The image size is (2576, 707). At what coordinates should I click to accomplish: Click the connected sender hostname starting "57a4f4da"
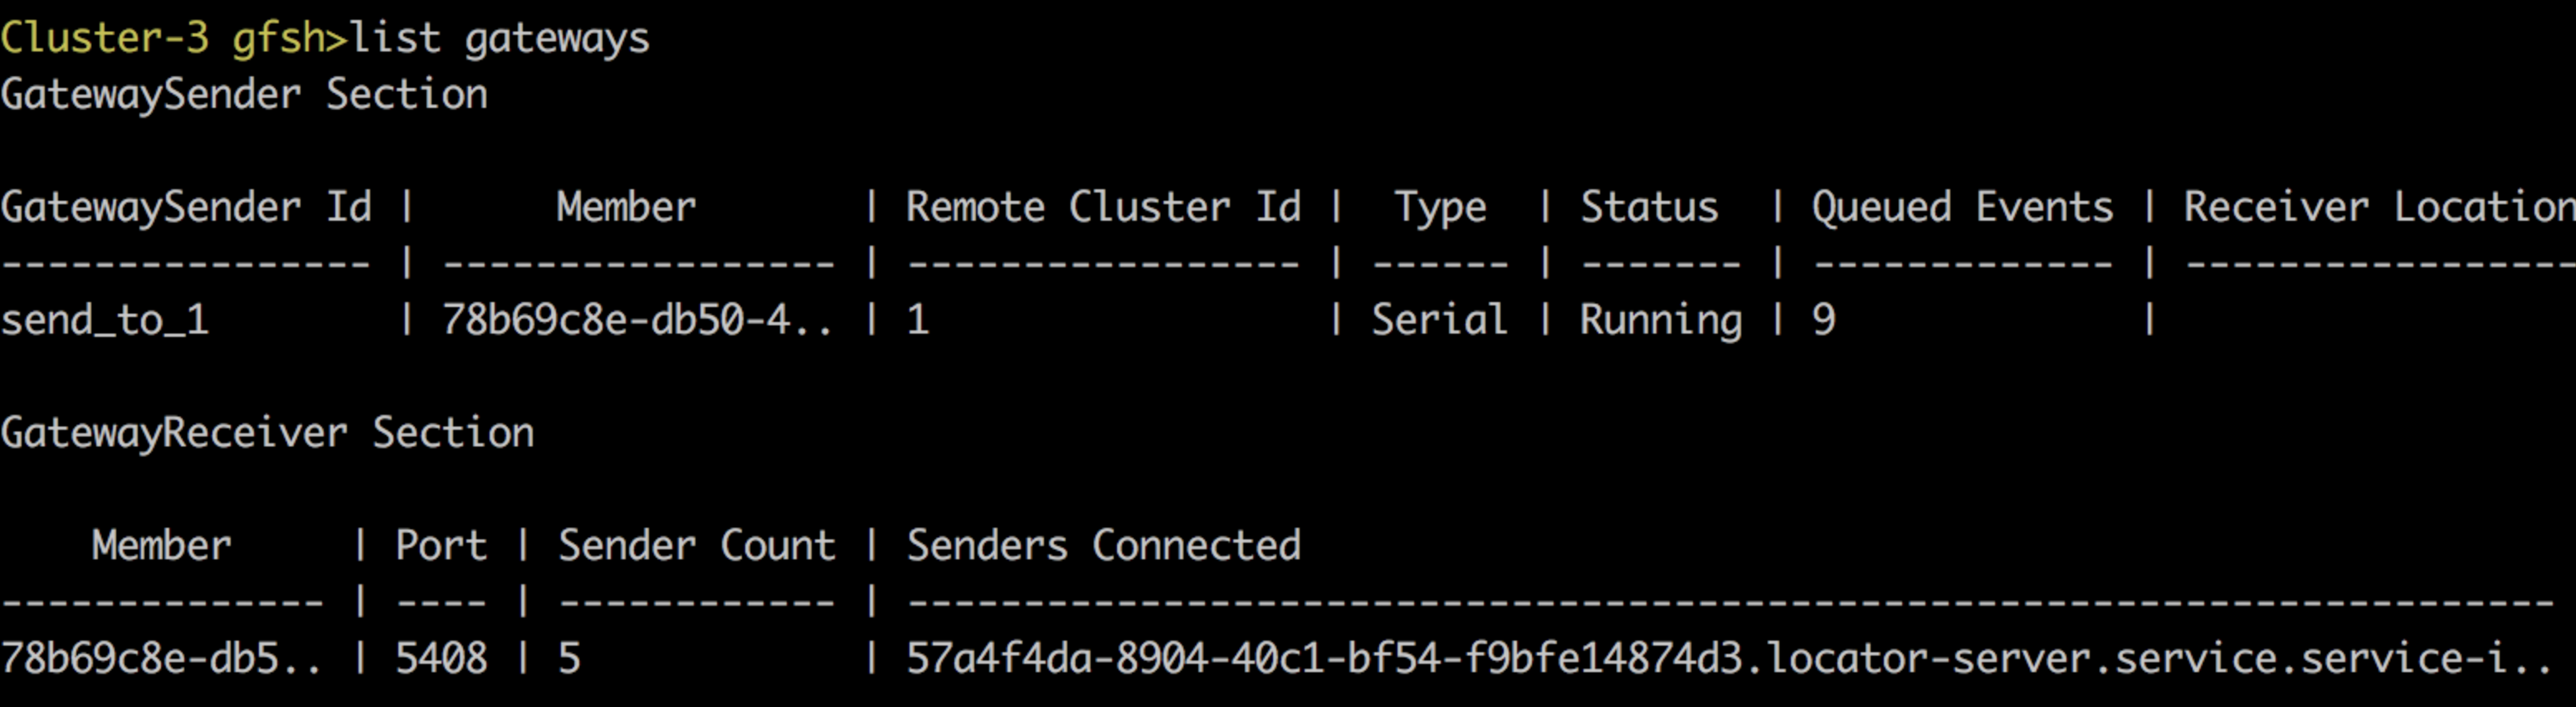(1728, 659)
